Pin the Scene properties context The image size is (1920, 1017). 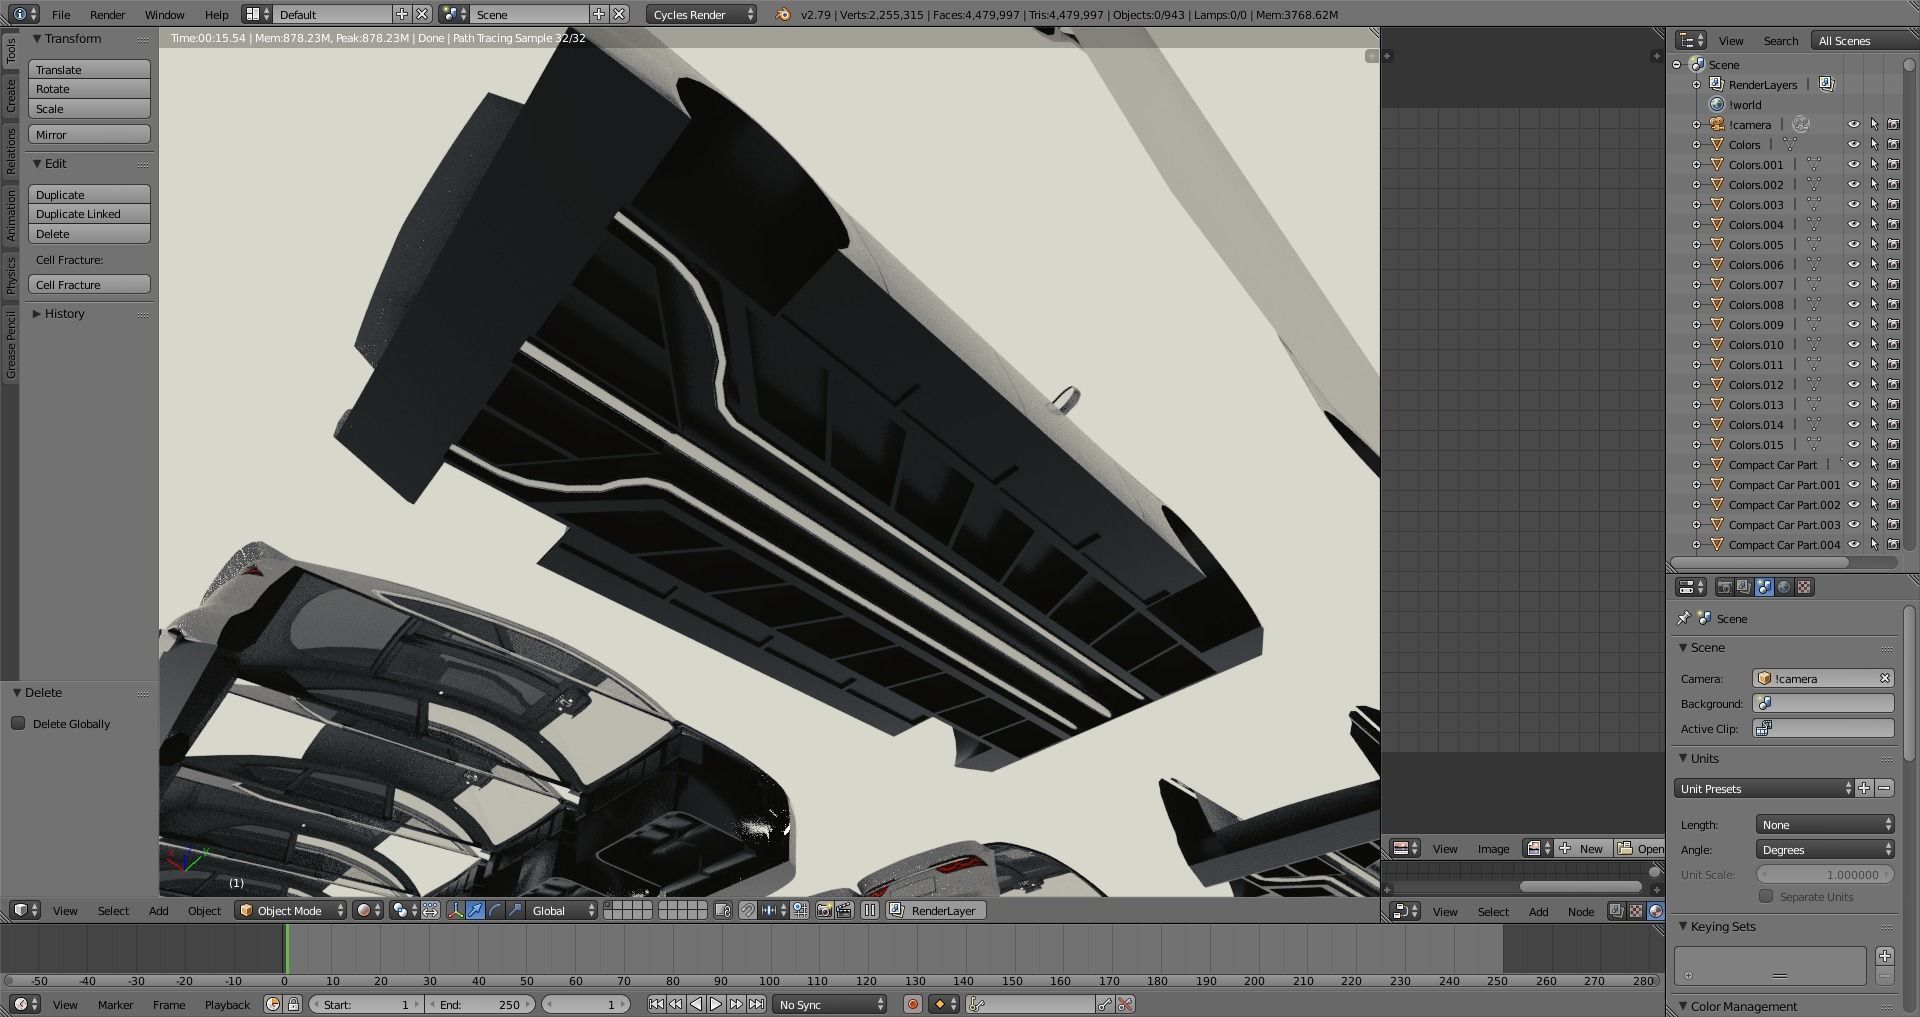coord(1684,618)
